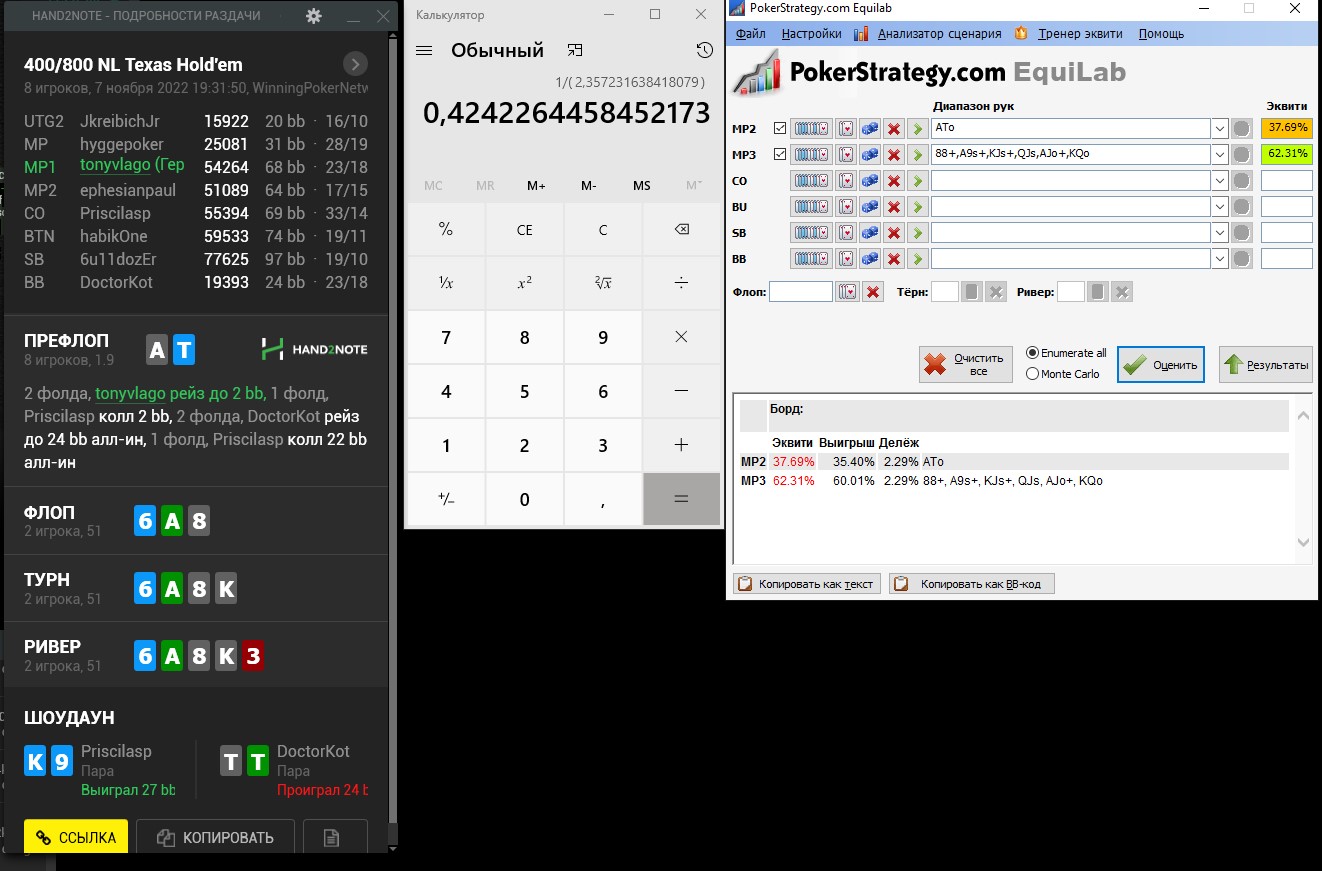Click green arrow icon in SB row
This screenshot has height=871, width=1322.
click(917, 232)
